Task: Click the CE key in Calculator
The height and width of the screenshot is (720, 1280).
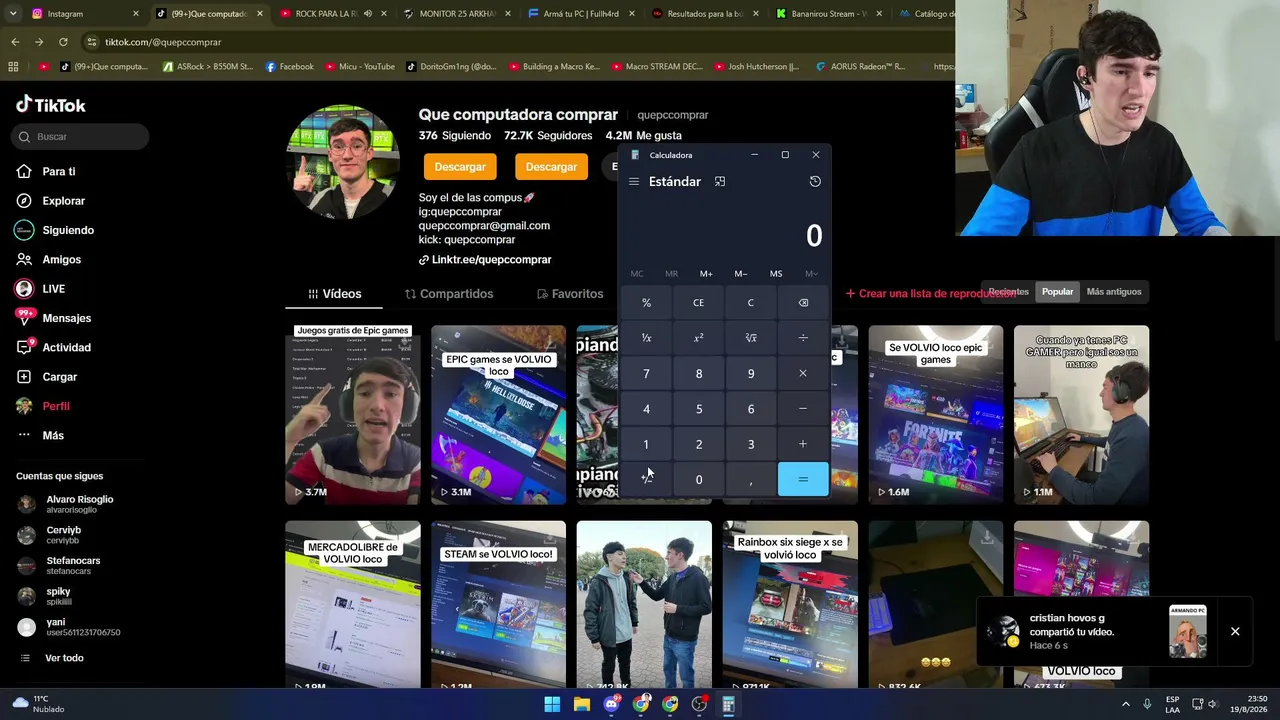Action: pos(698,303)
